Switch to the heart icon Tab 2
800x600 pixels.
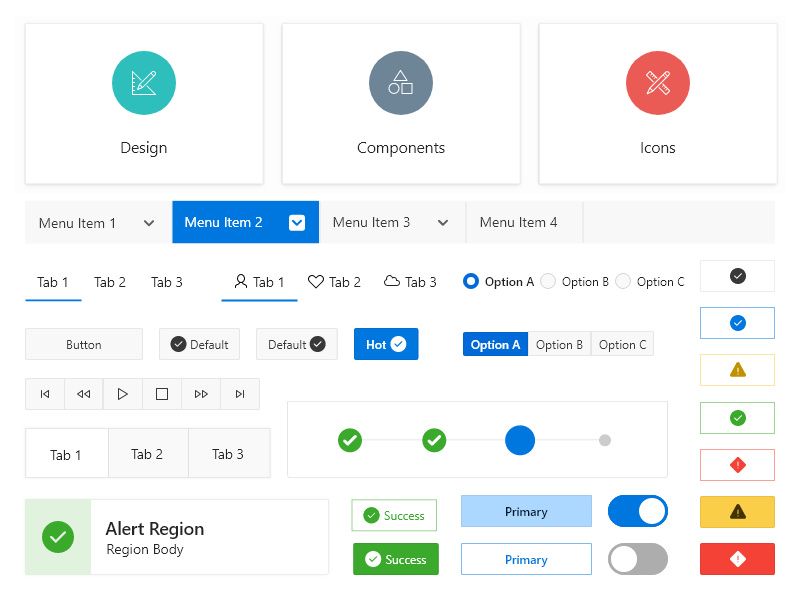334,282
